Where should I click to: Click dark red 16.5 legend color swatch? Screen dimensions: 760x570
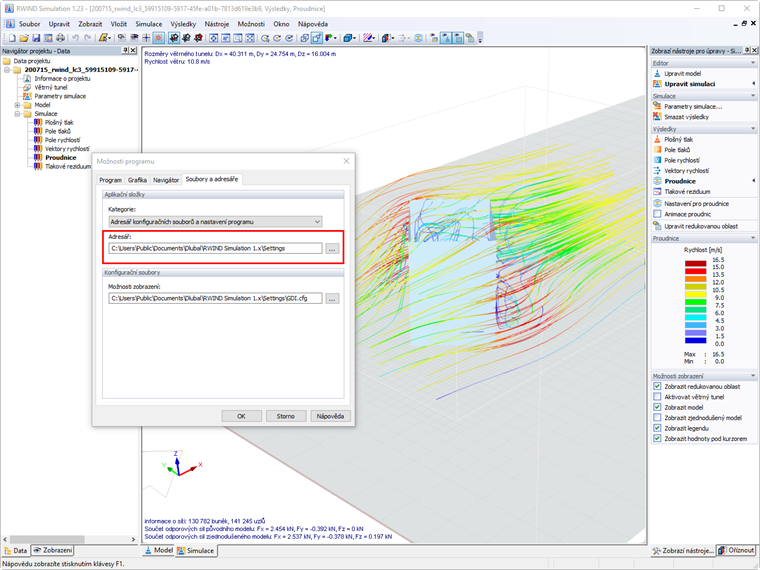click(x=695, y=264)
